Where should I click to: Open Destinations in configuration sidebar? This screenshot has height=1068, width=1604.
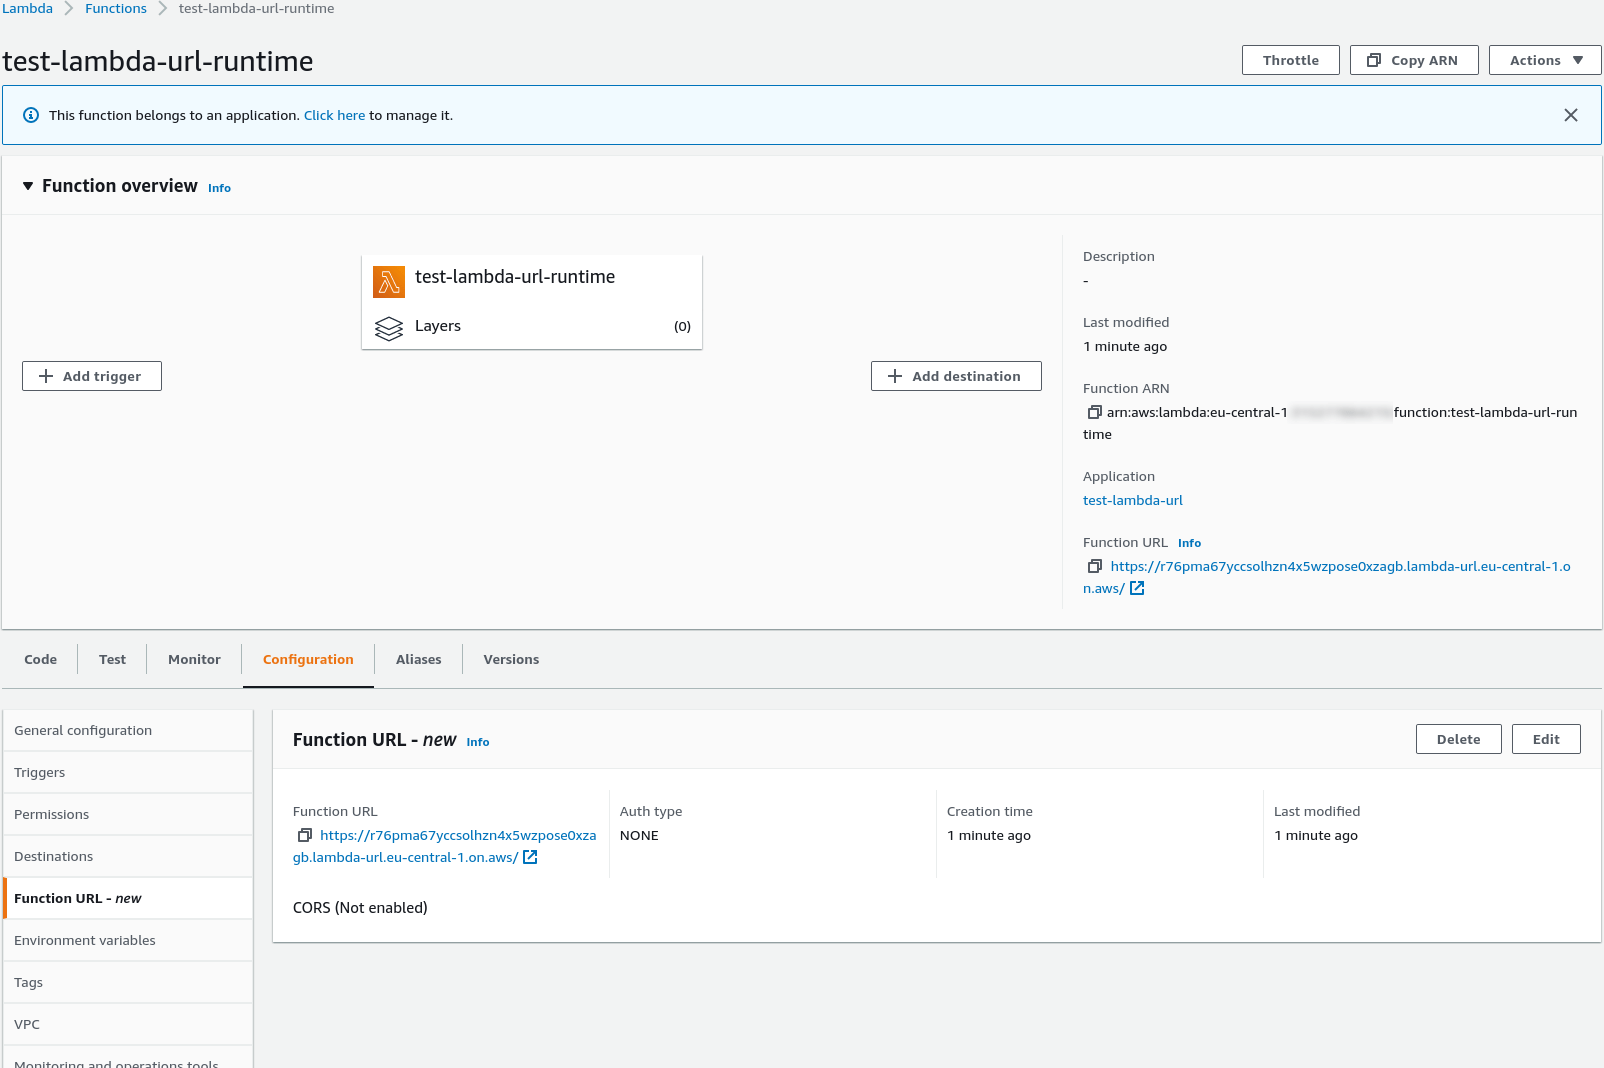click(128, 856)
